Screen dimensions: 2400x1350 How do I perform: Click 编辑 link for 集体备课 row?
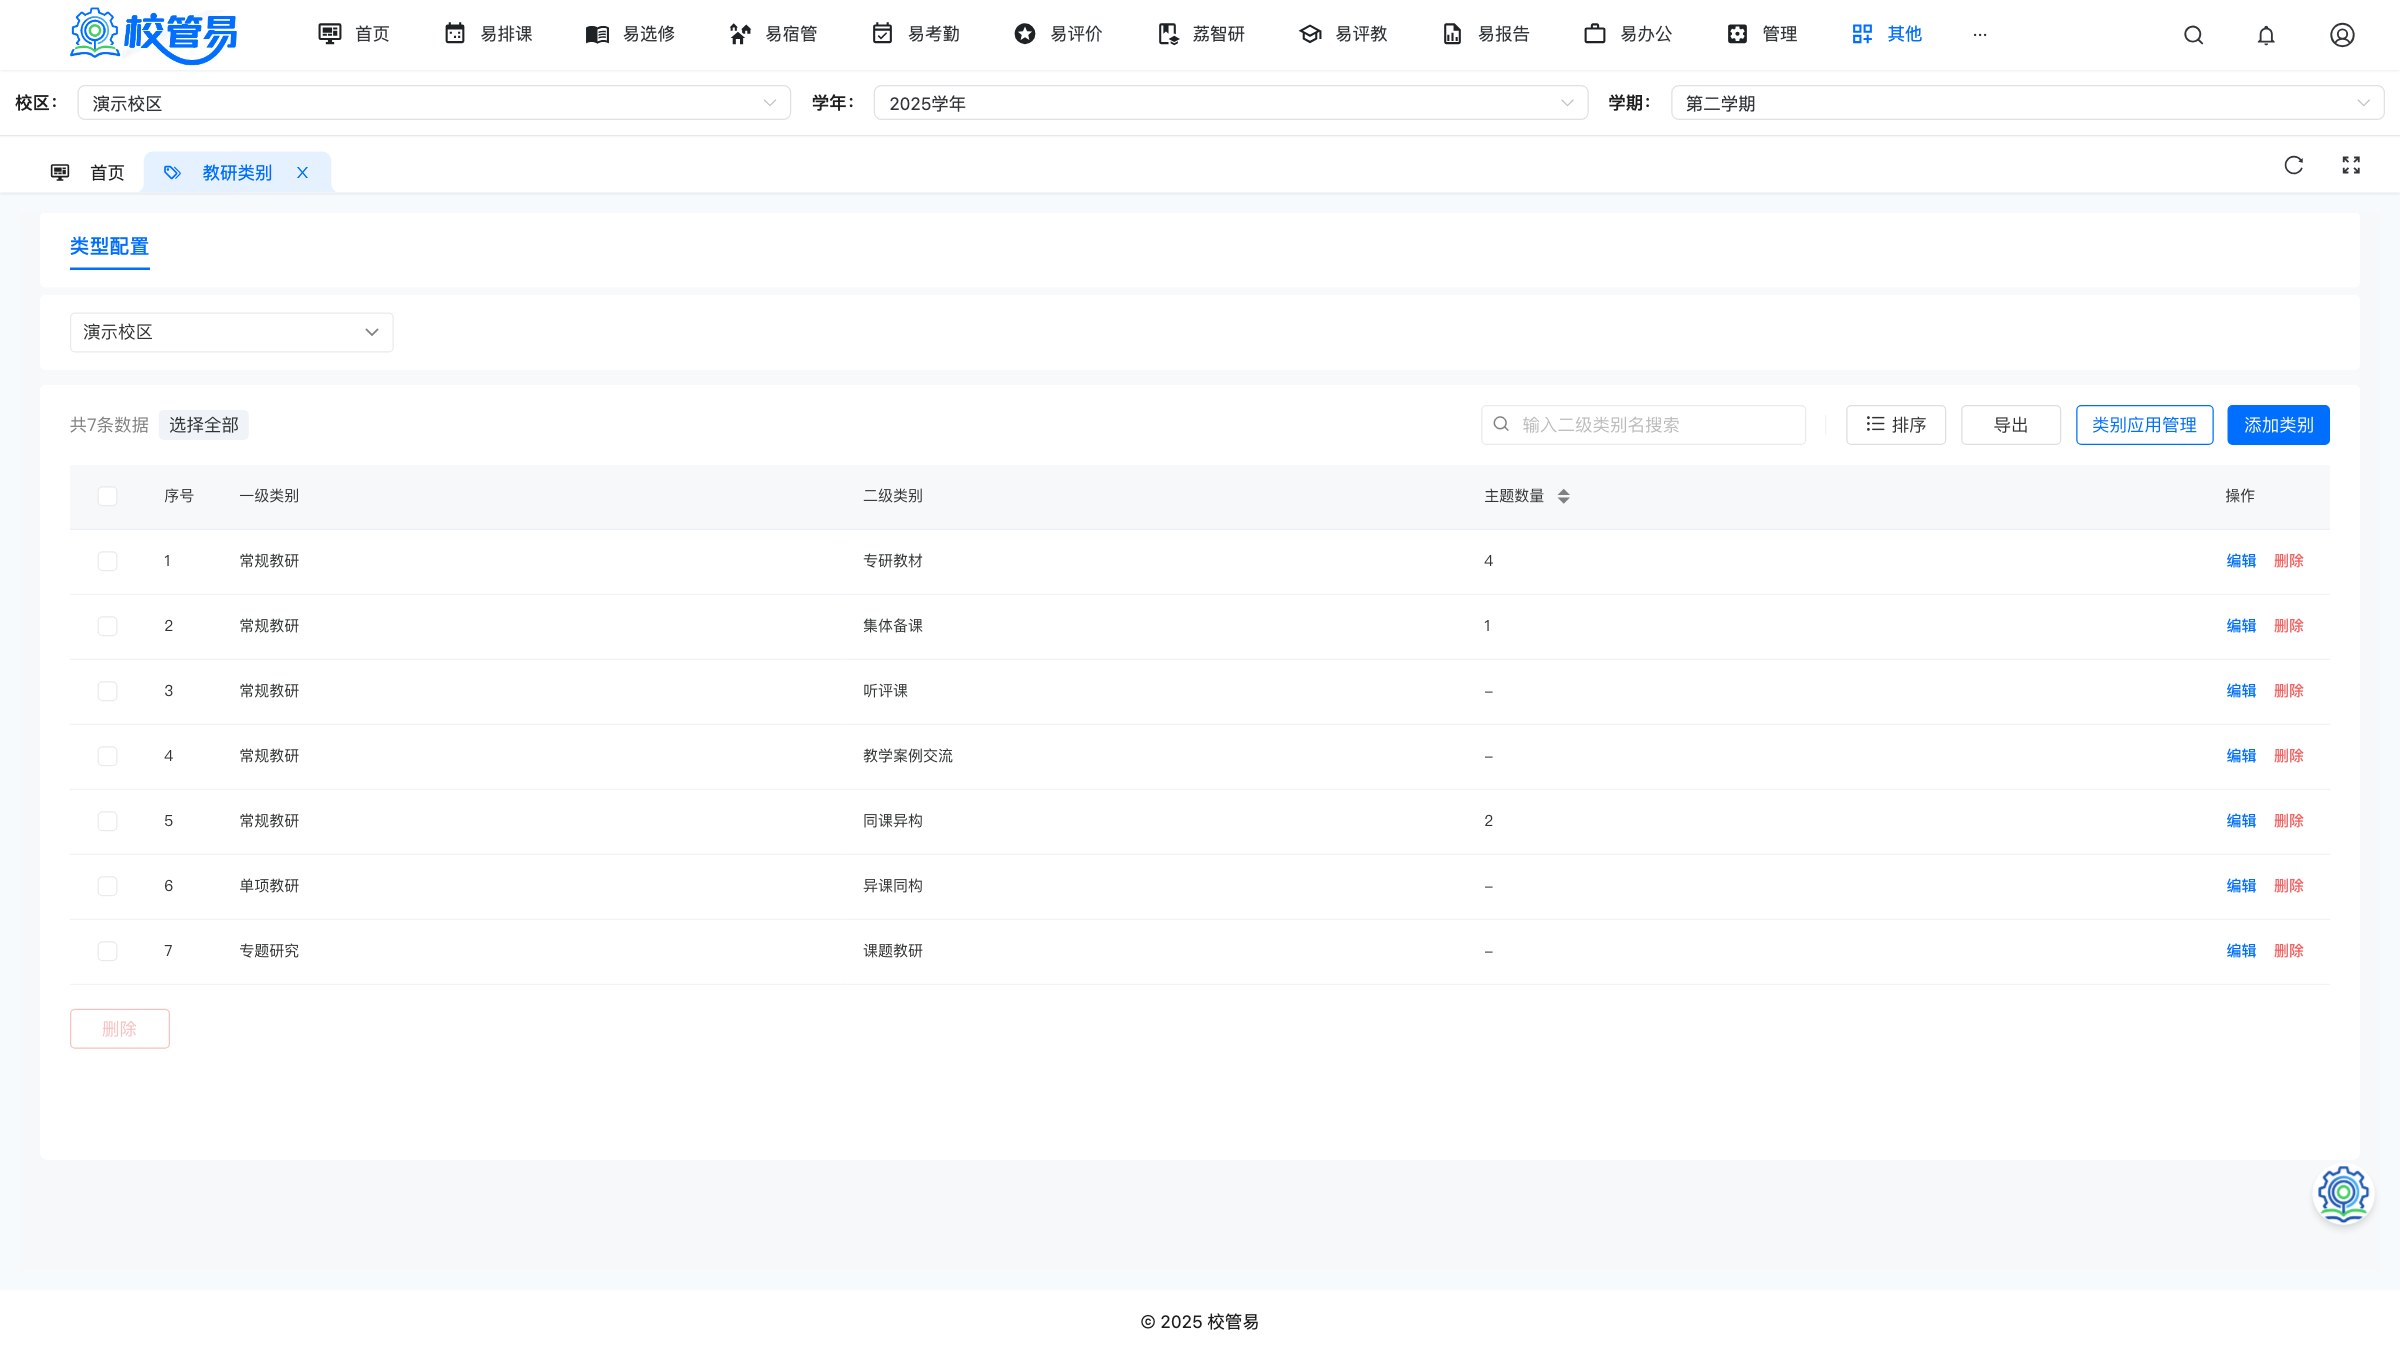[2241, 626]
